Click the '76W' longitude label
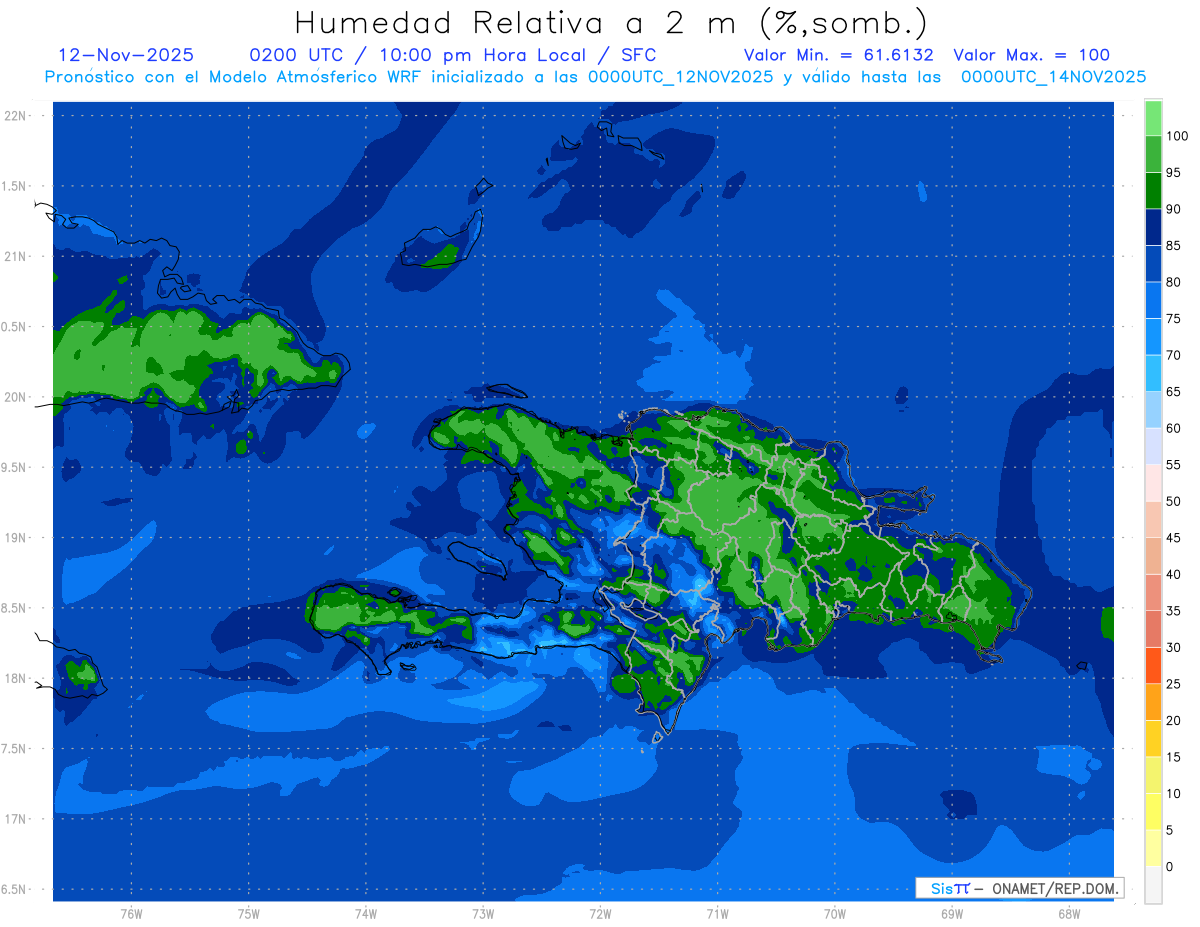Viewport: 1200px width, 927px height. pos(131,914)
